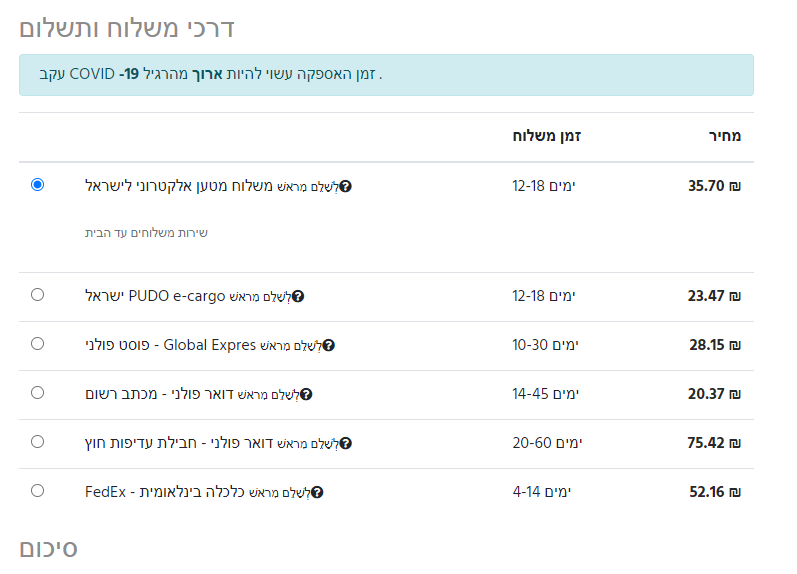Choose the PUDO e-cargo shipping radio button
The image size is (797, 574).
(x=37, y=295)
